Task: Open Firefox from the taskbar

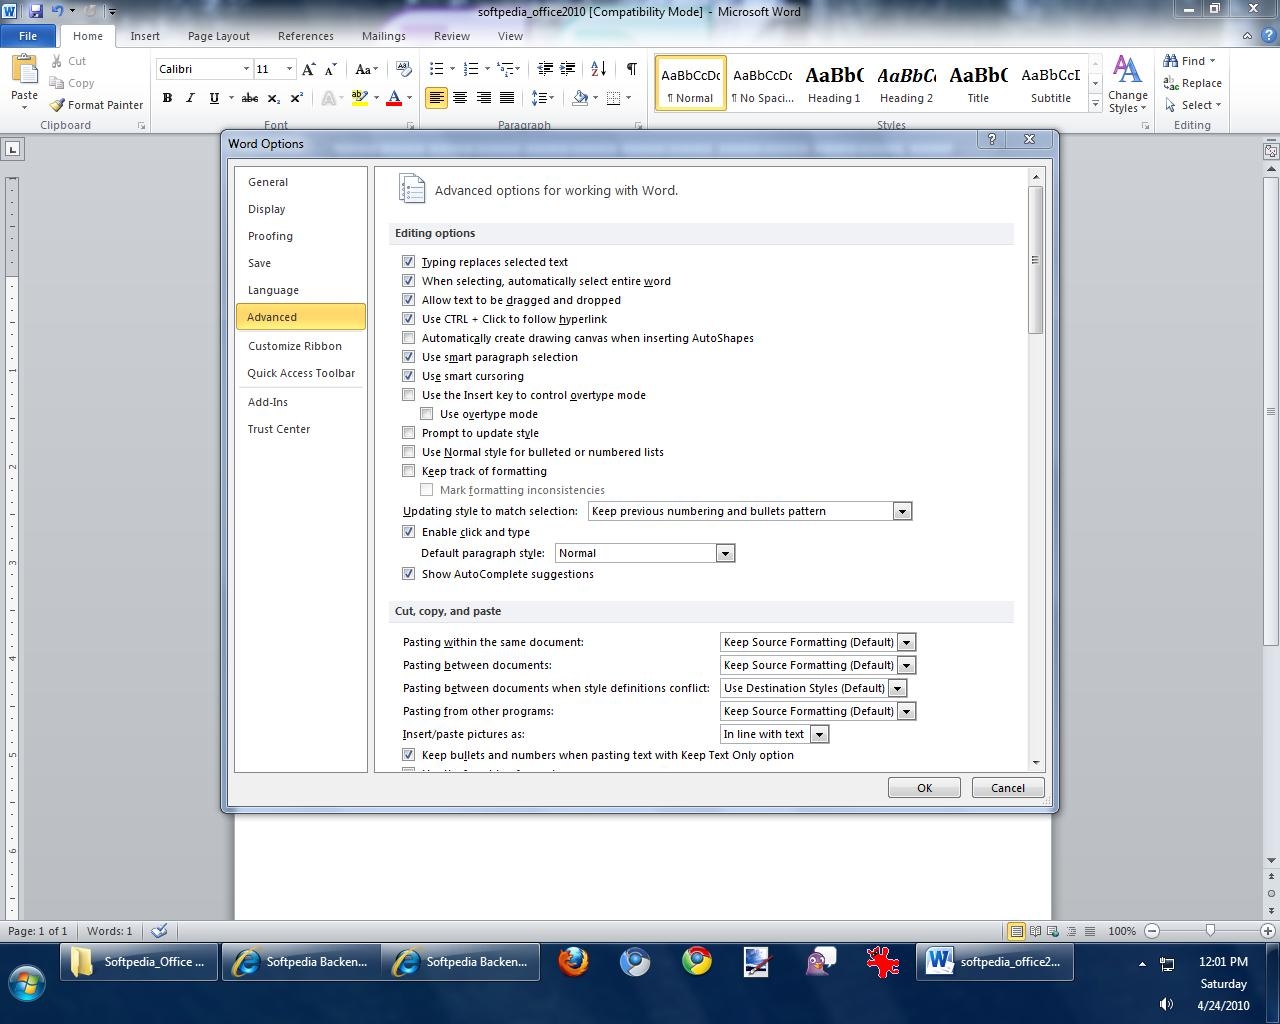Action: click(573, 962)
